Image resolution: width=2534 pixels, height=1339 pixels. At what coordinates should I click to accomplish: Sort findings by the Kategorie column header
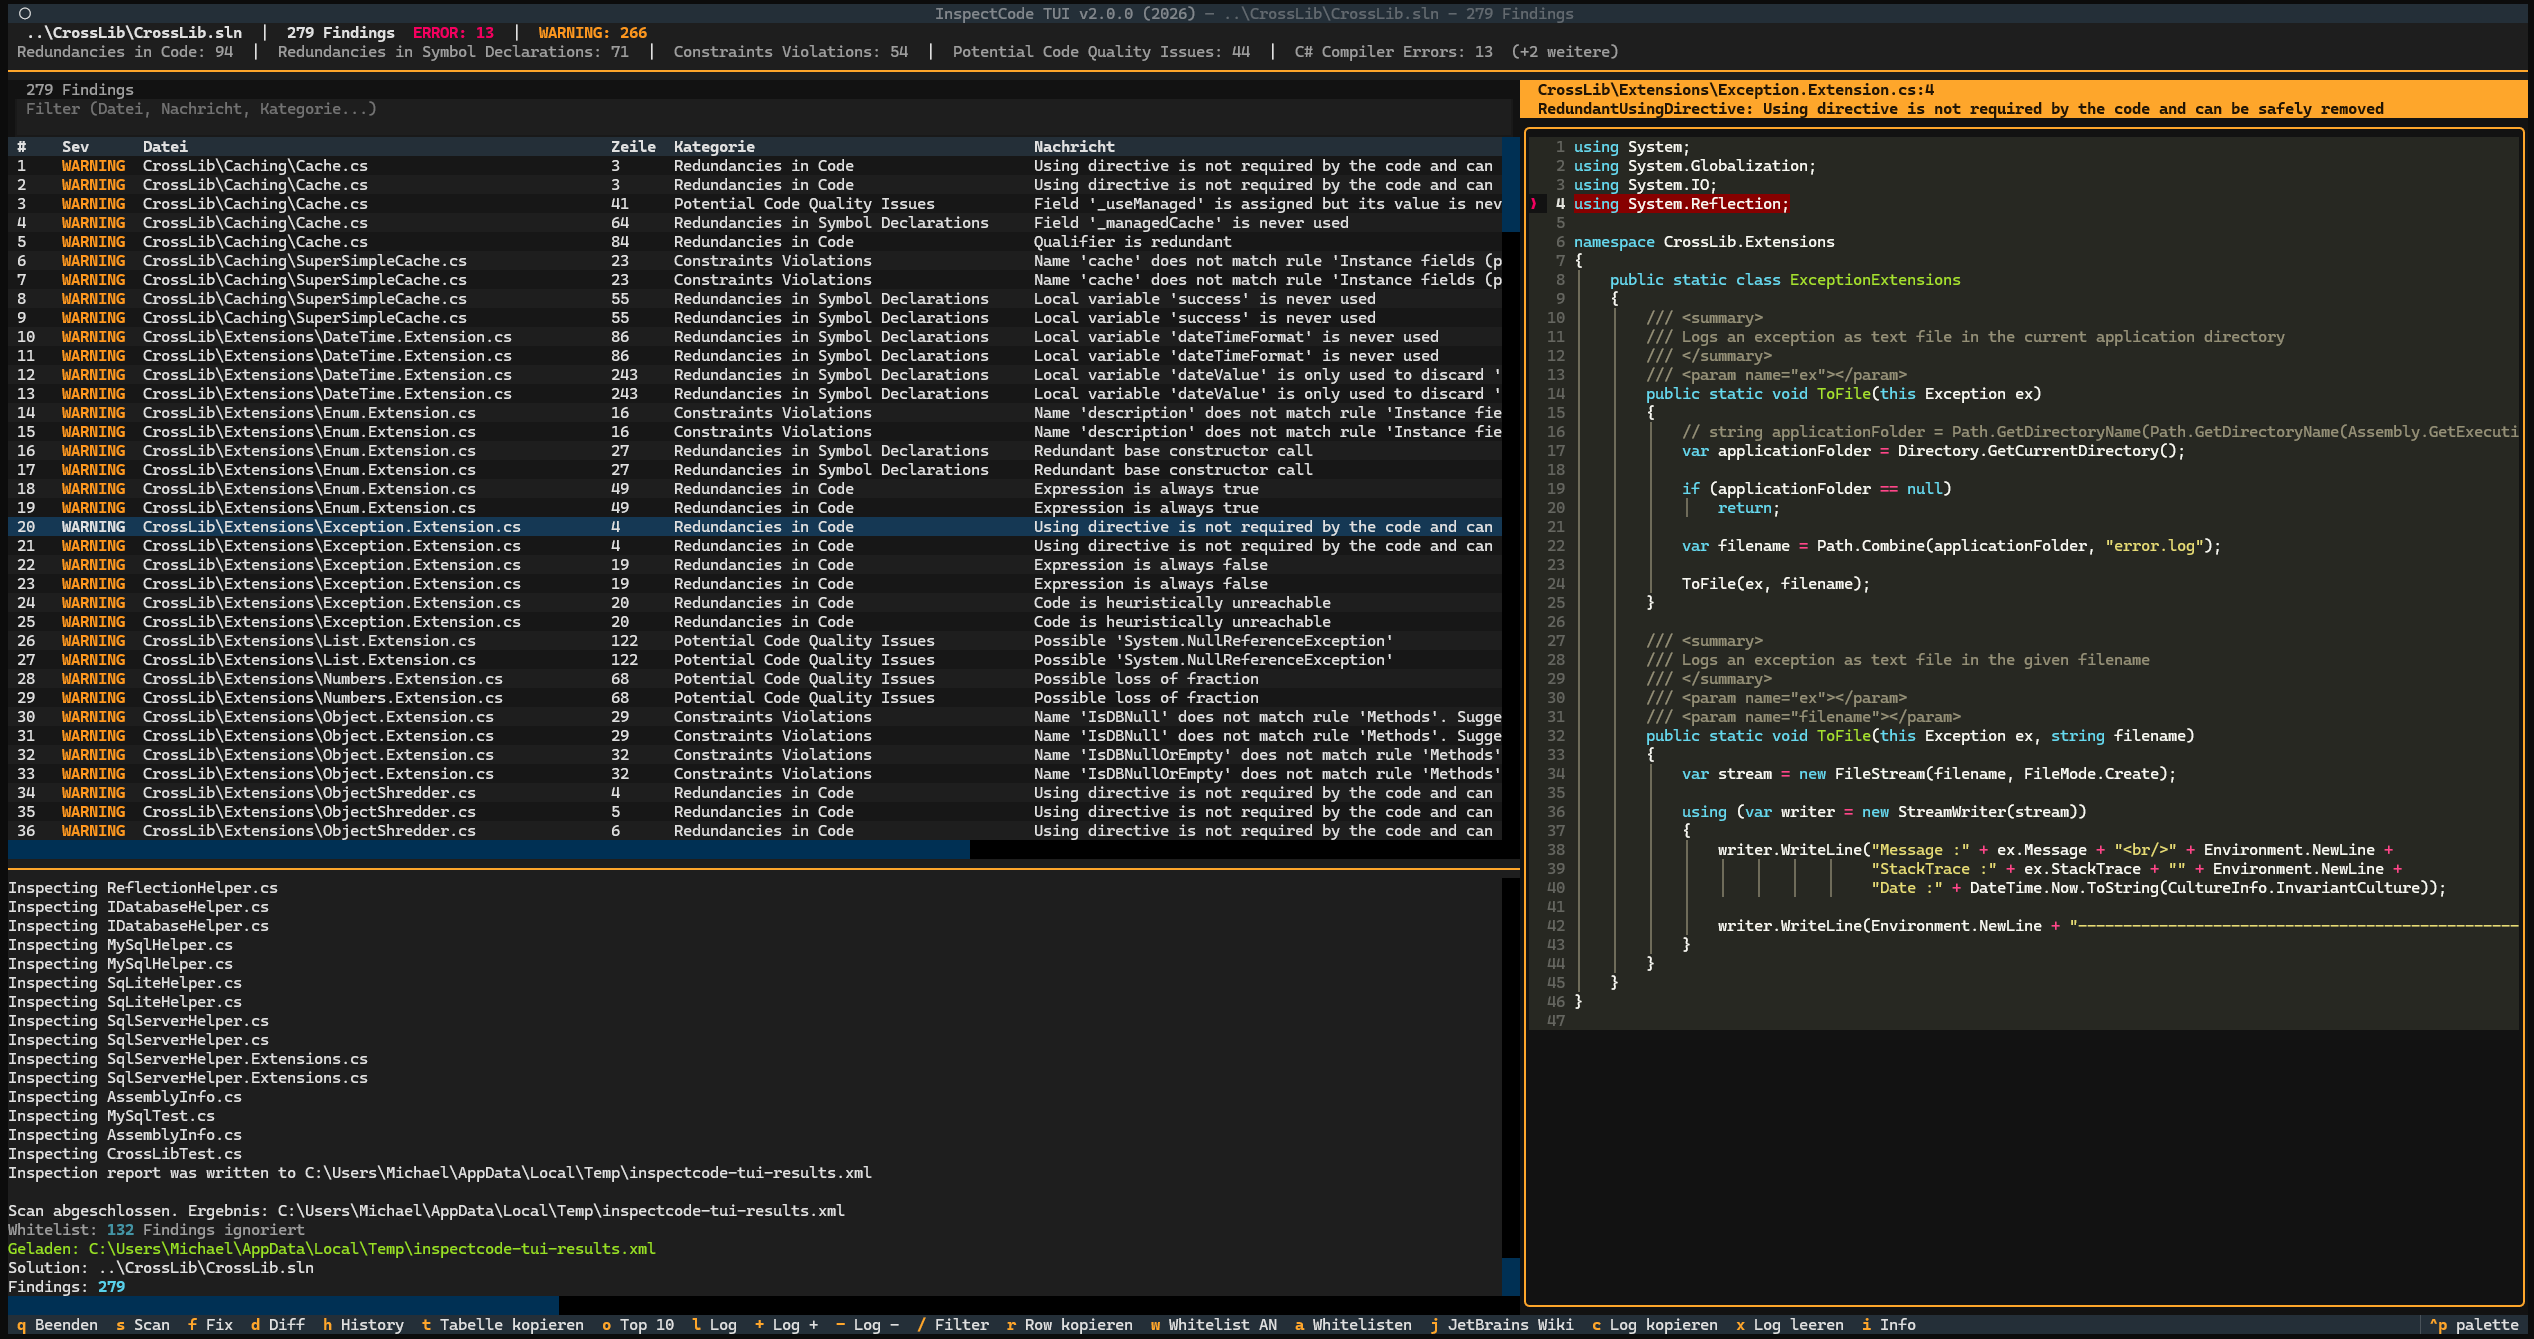(x=713, y=146)
